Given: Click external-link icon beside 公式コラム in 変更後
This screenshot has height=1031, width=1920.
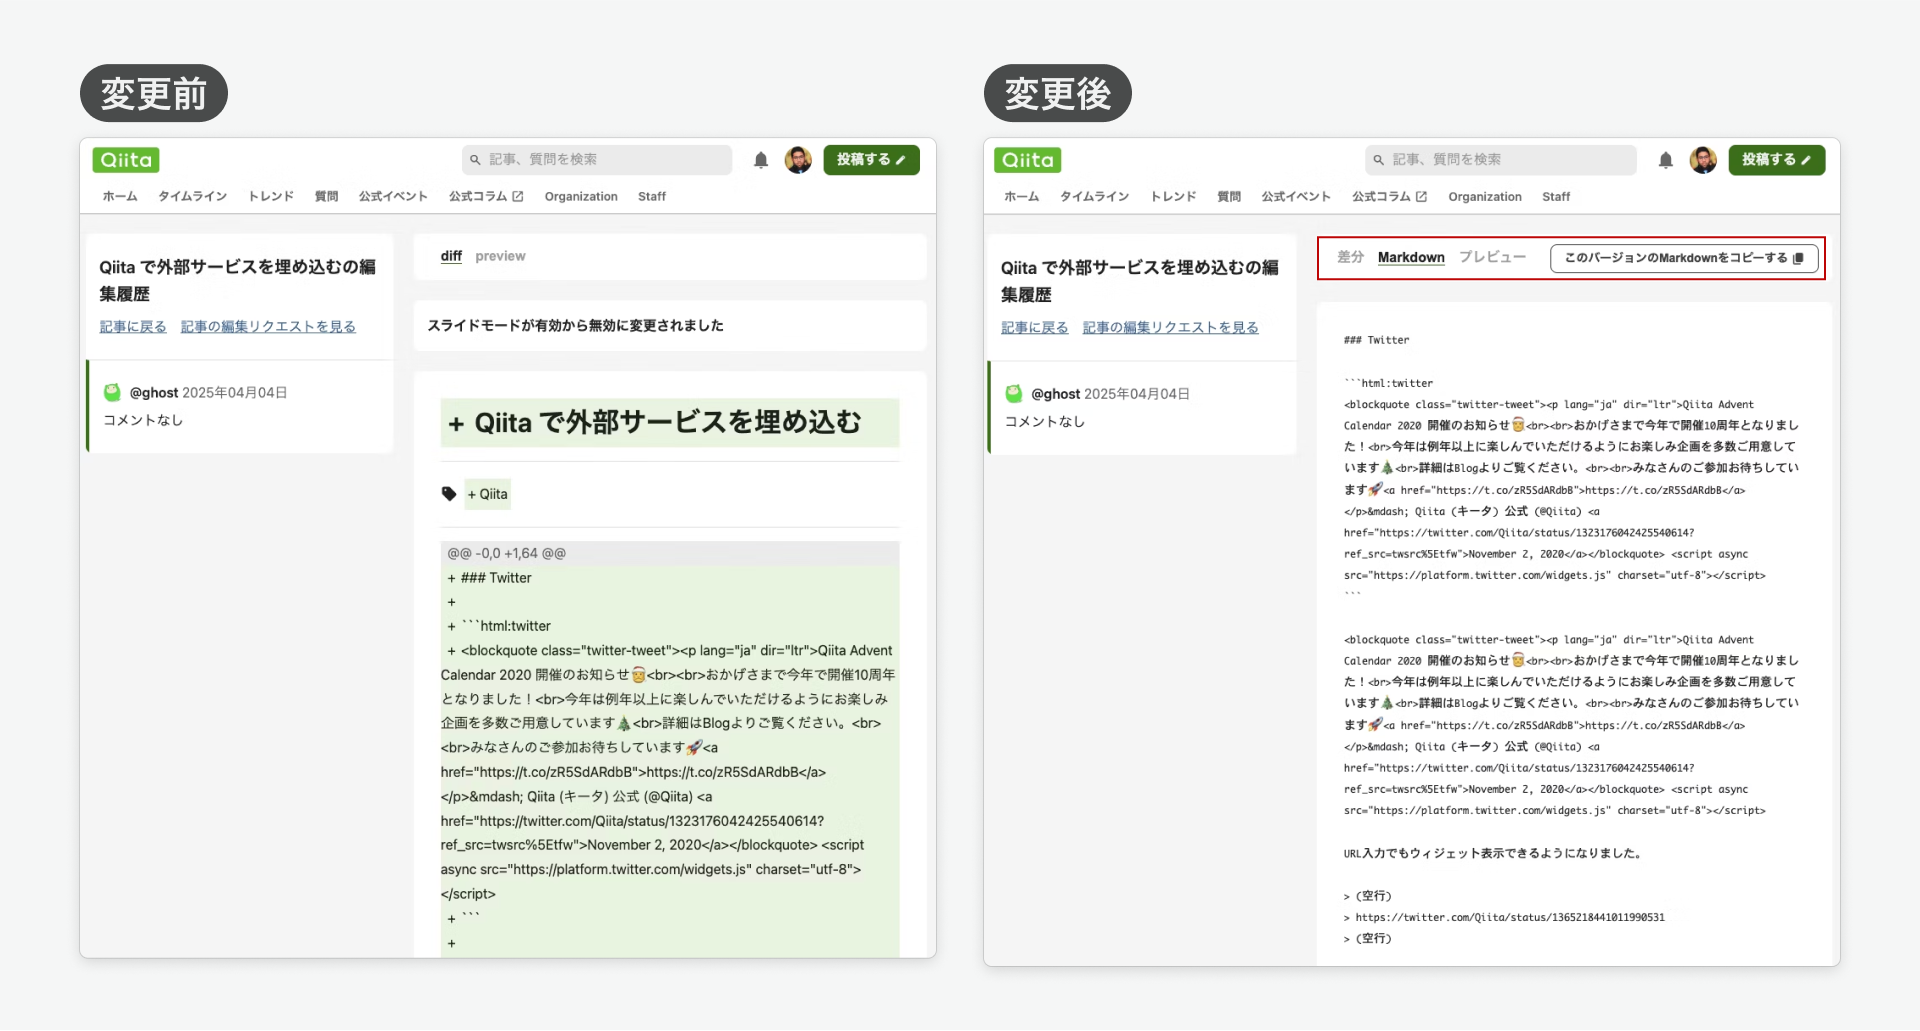Looking at the screenshot, I should [1421, 197].
